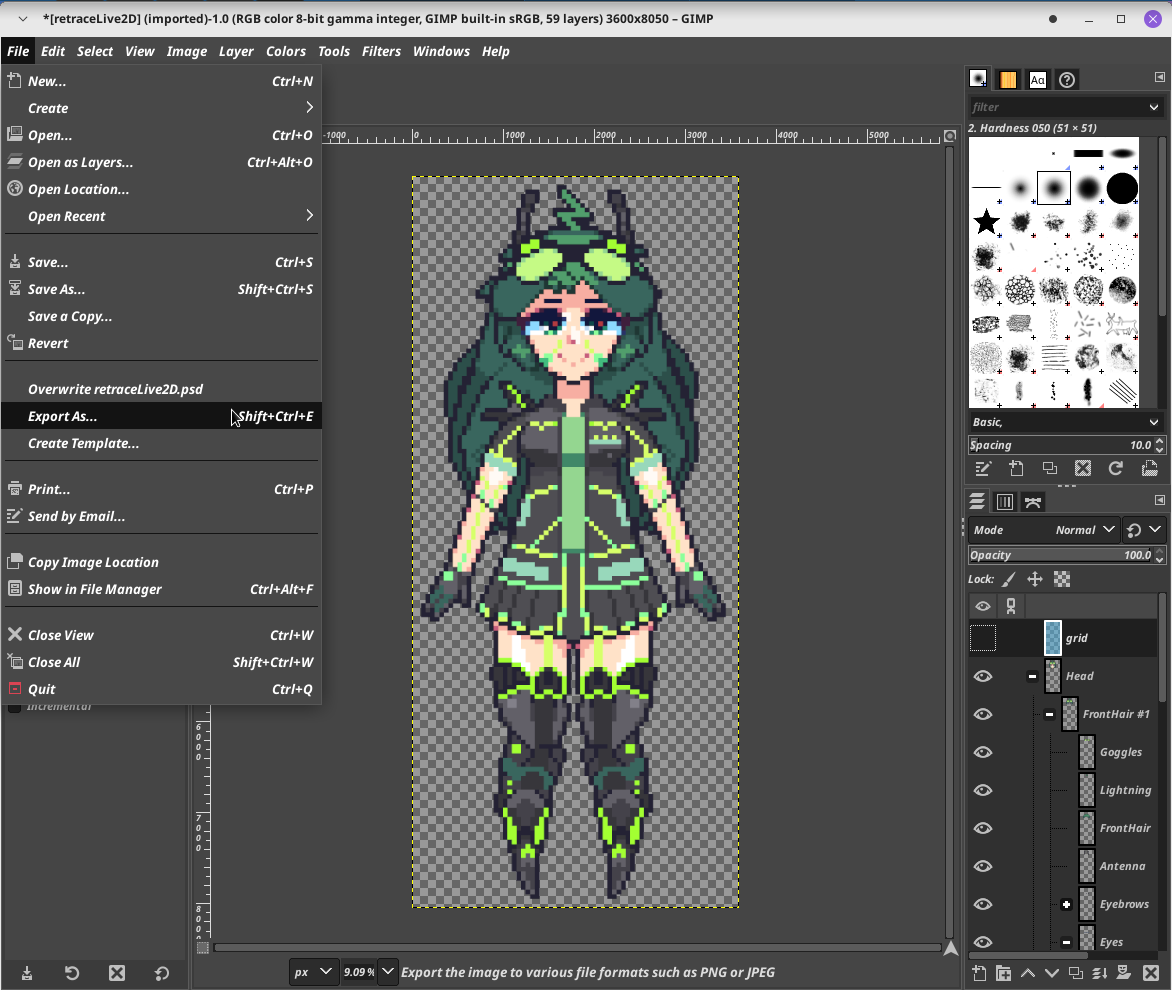Open the px units dropdown
The image size is (1172, 990).
[312, 972]
